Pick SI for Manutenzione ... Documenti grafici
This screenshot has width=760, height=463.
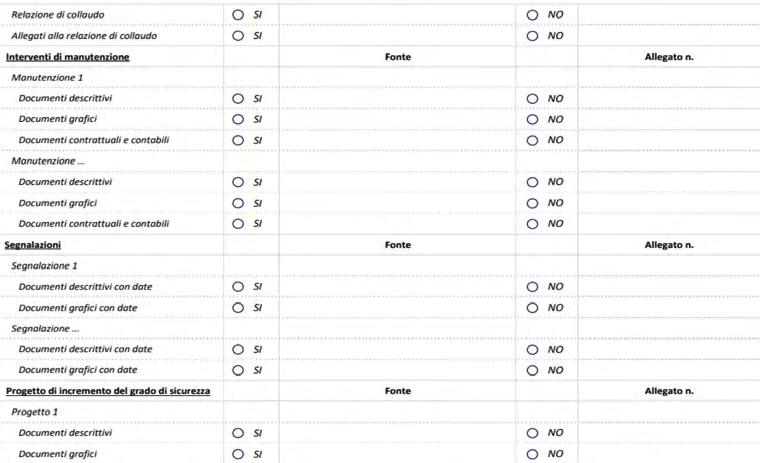pyautogui.click(x=238, y=203)
